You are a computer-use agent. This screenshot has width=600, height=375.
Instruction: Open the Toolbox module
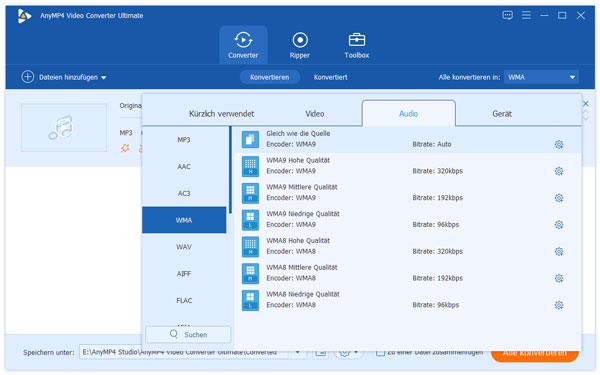coord(357,45)
